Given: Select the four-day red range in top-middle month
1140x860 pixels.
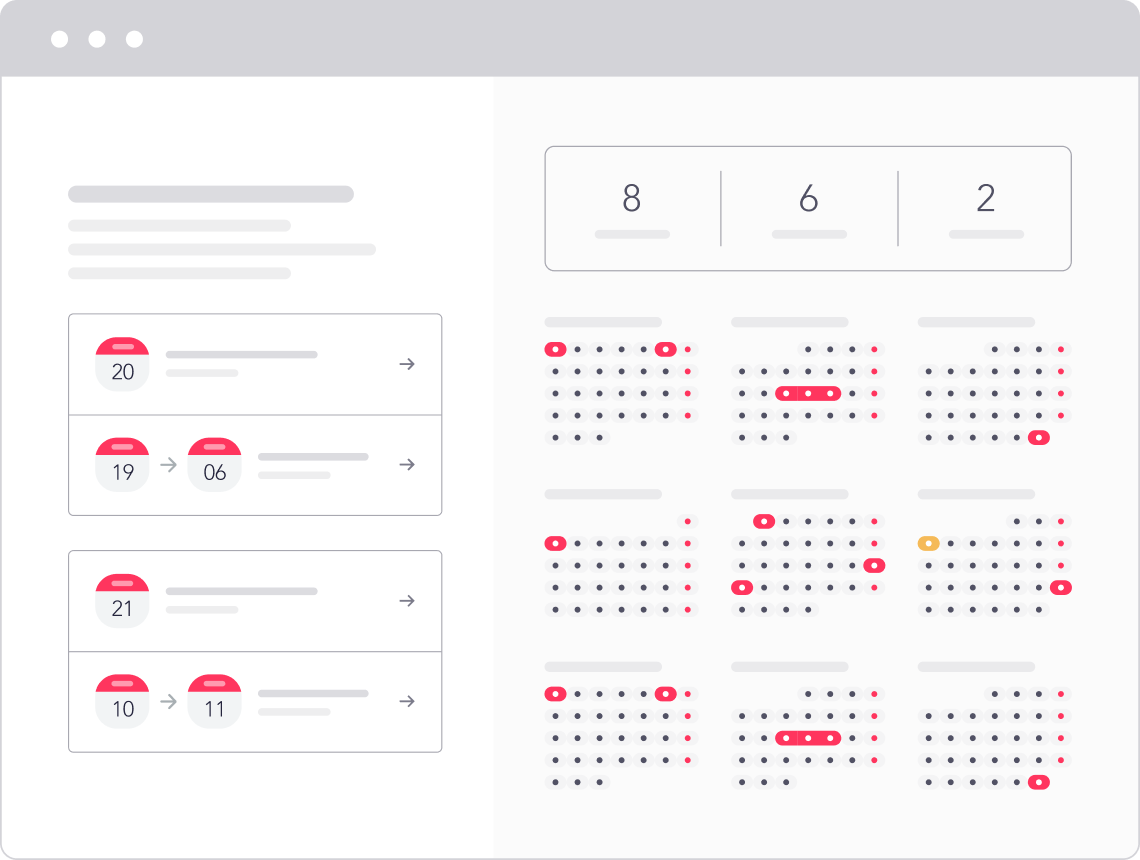Looking at the screenshot, I should click(808, 394).
